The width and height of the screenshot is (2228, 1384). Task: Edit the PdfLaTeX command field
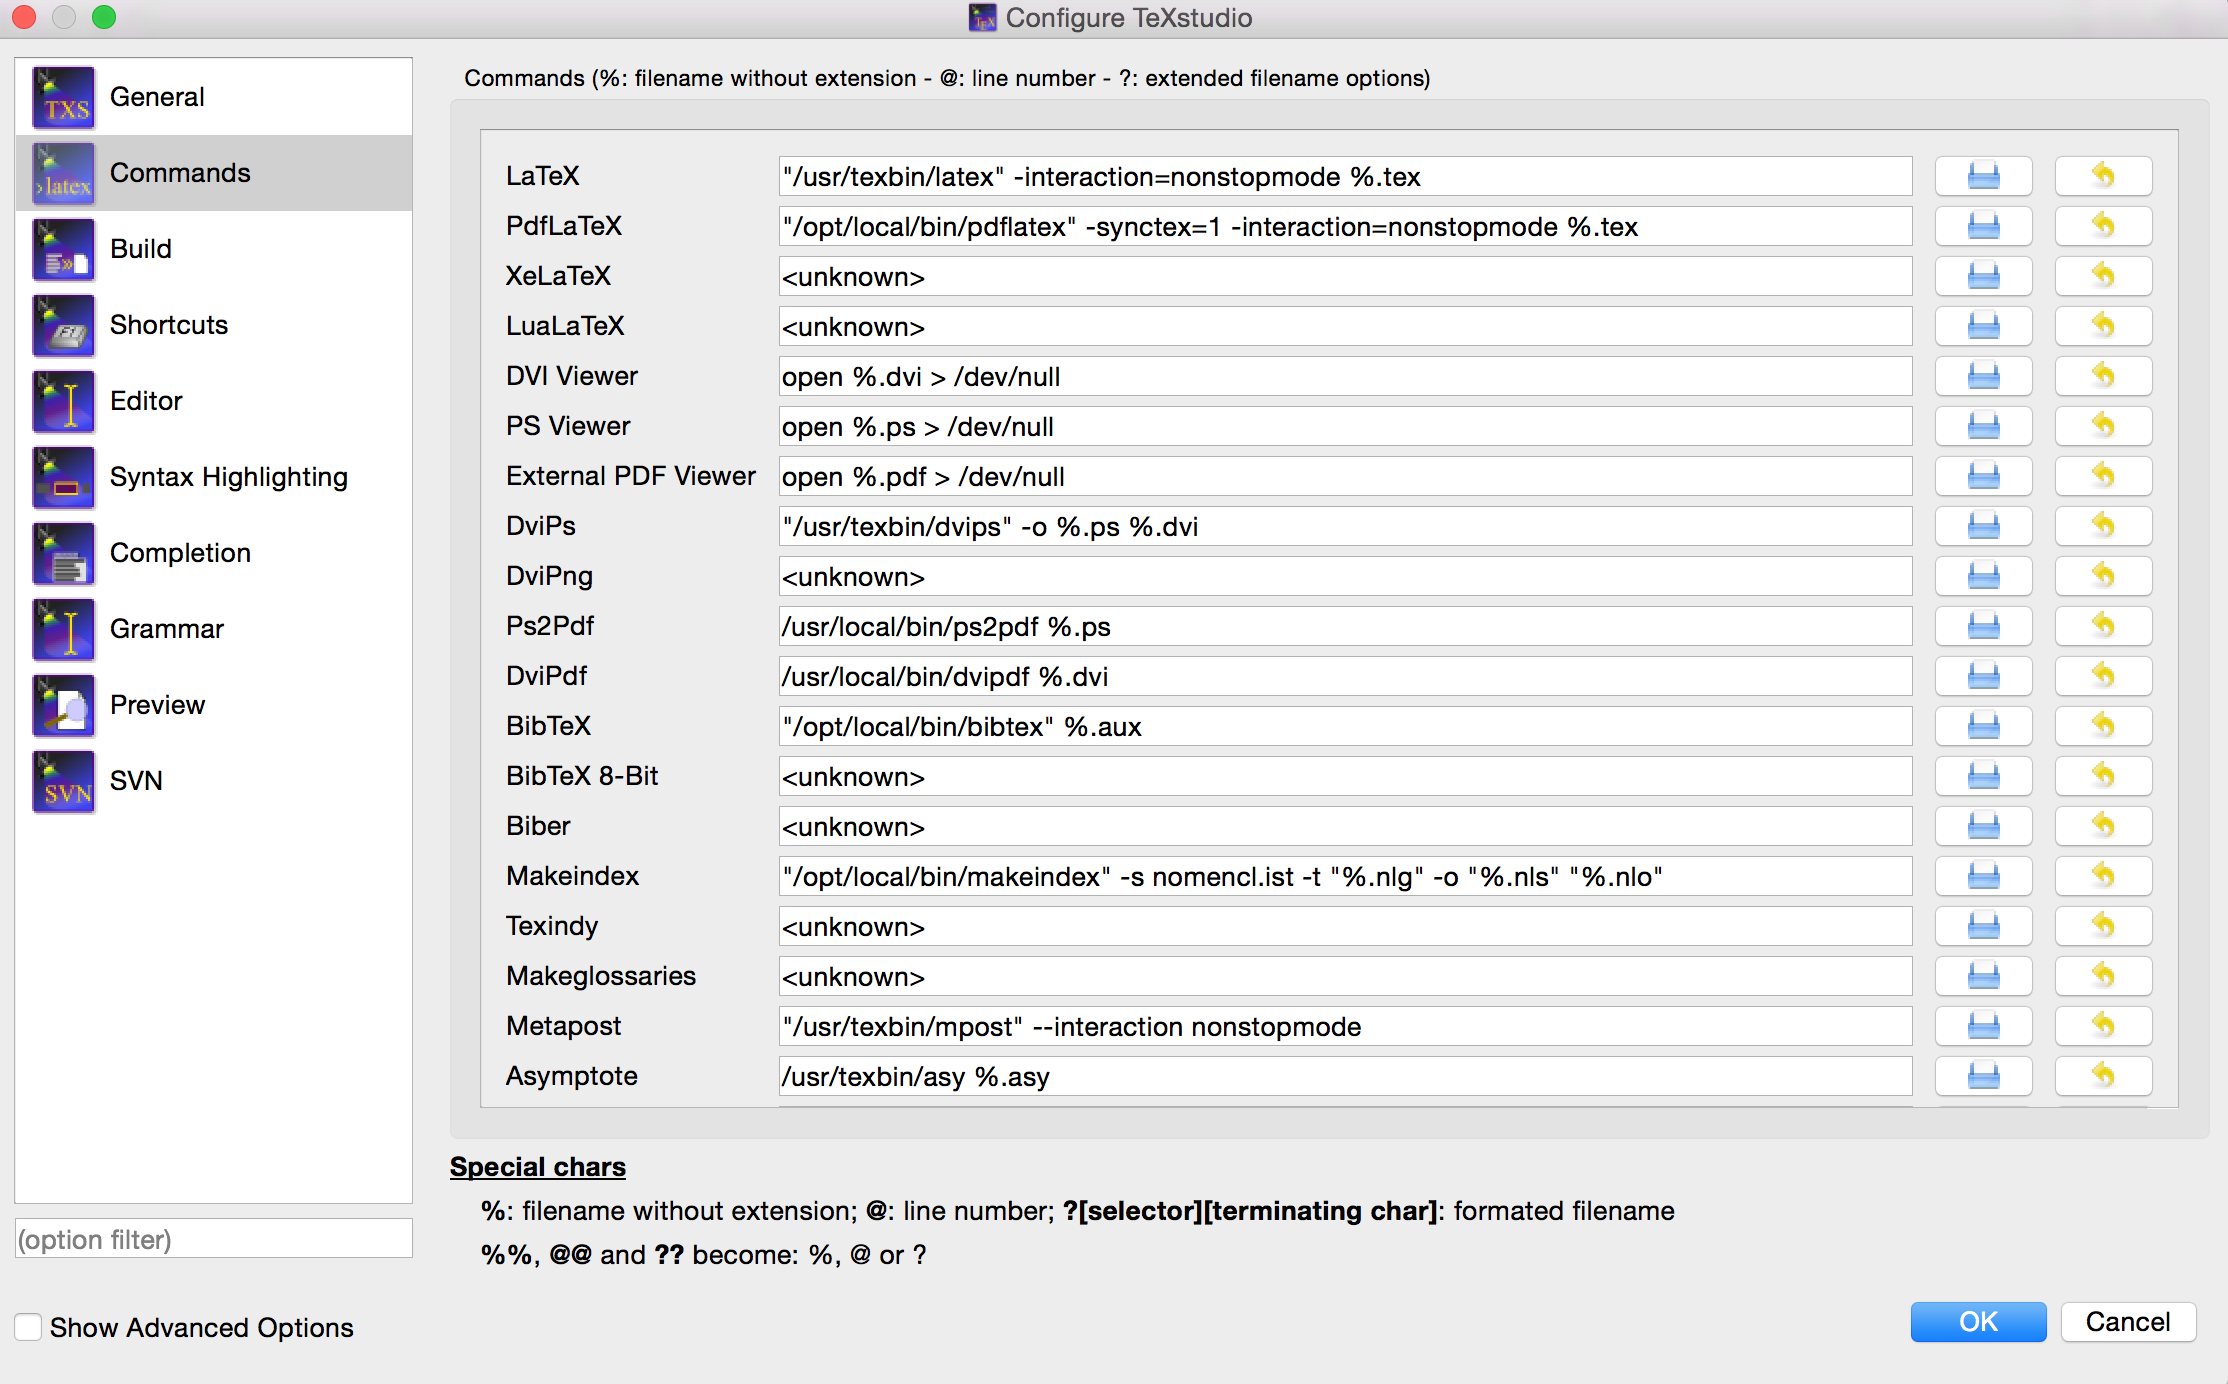(1345, 226)
